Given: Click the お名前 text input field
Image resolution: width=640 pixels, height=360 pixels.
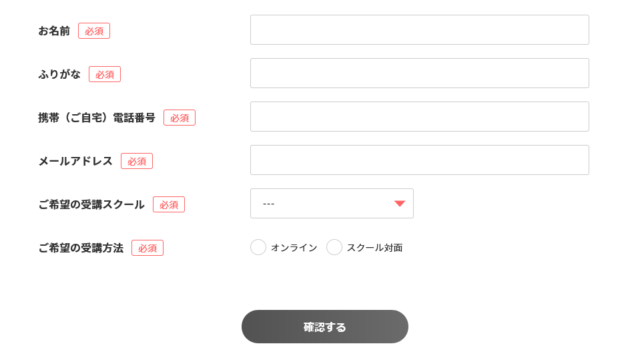Looking at the screenshot, I should (x=419, y=30).
